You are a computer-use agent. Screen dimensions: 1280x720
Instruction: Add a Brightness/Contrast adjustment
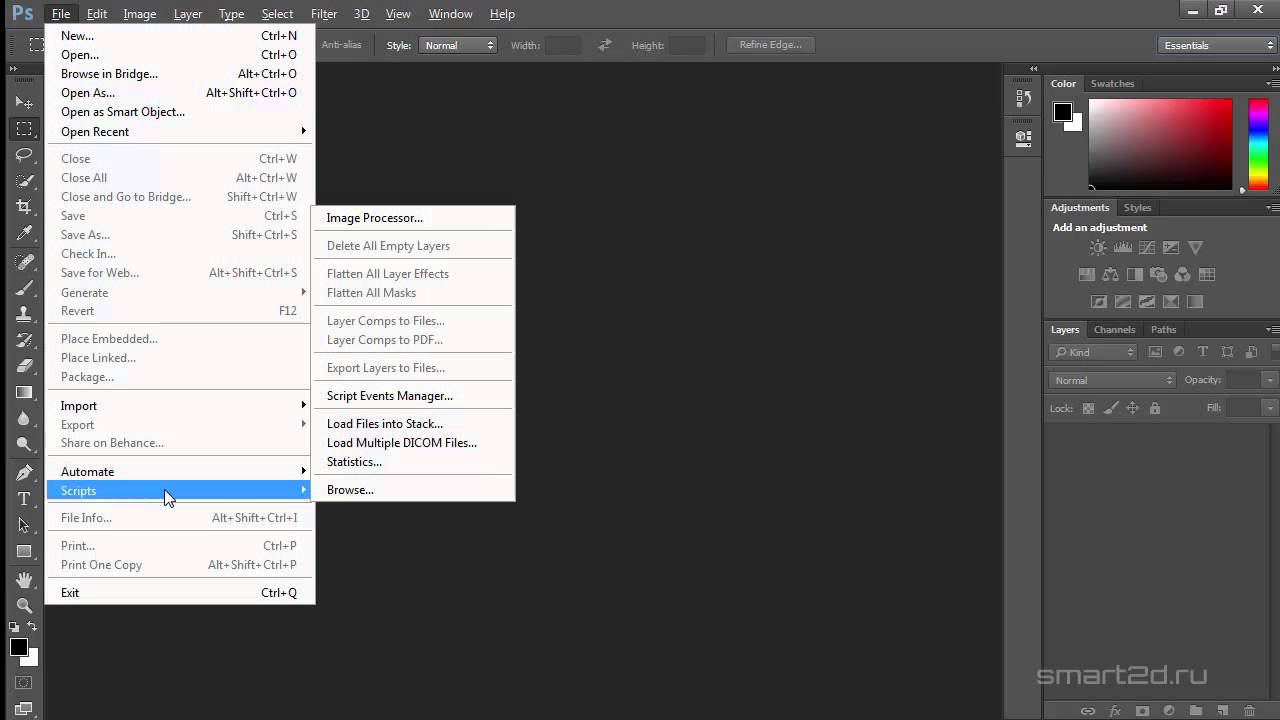pyautogui.click(x=1098, y=248)
